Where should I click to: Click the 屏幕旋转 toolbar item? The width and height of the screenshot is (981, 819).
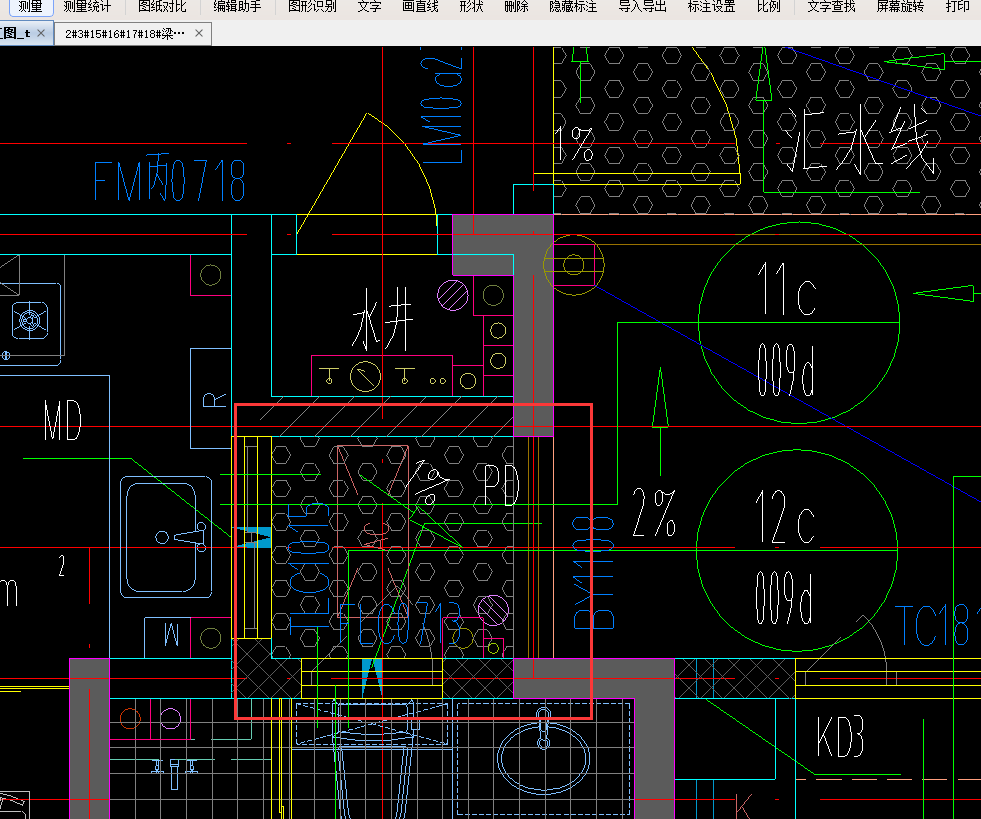point(900,7)
